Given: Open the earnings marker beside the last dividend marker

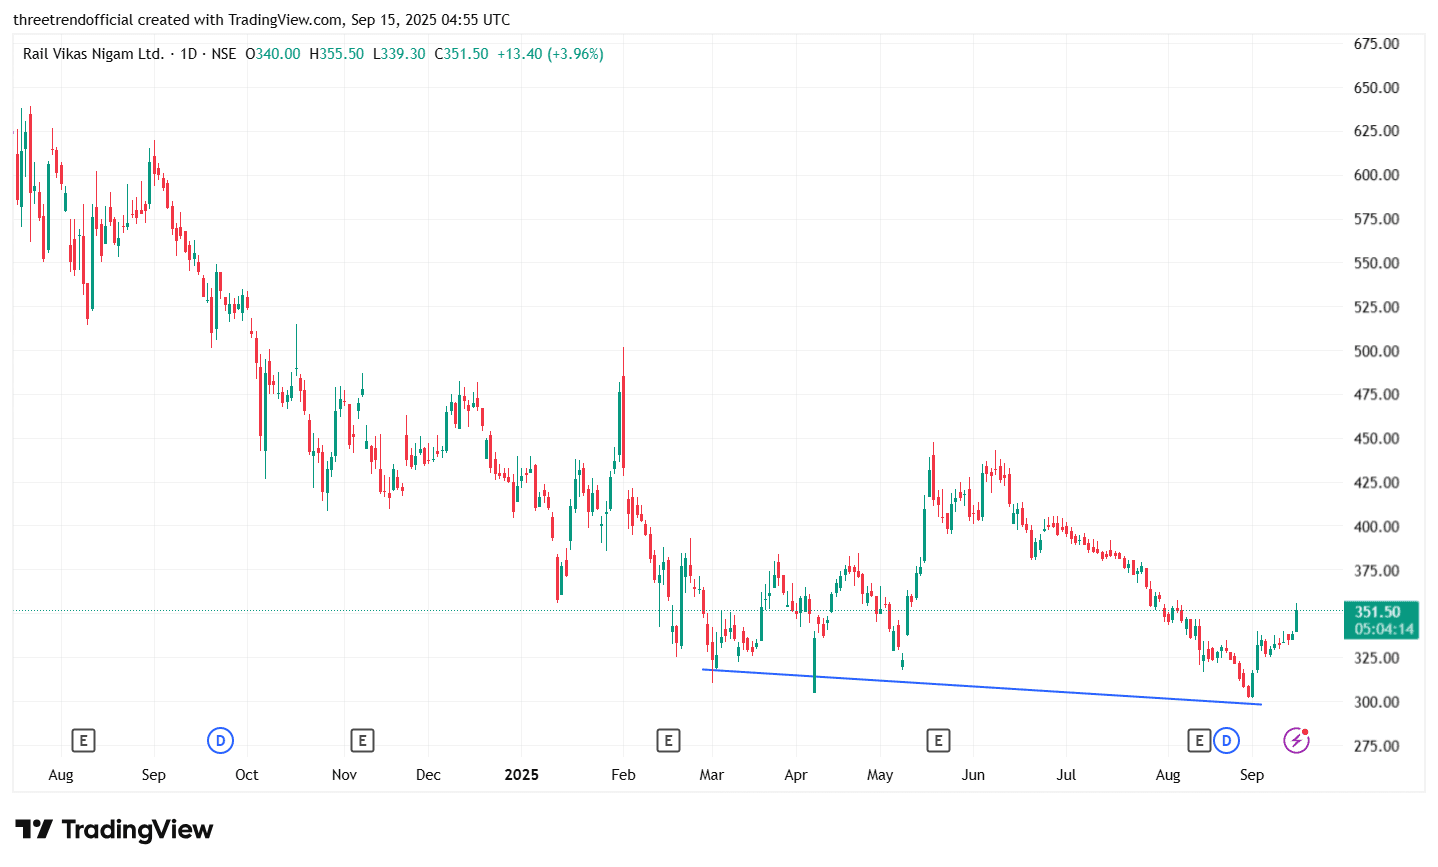Looking at the screenshot, I should 1199,741.
